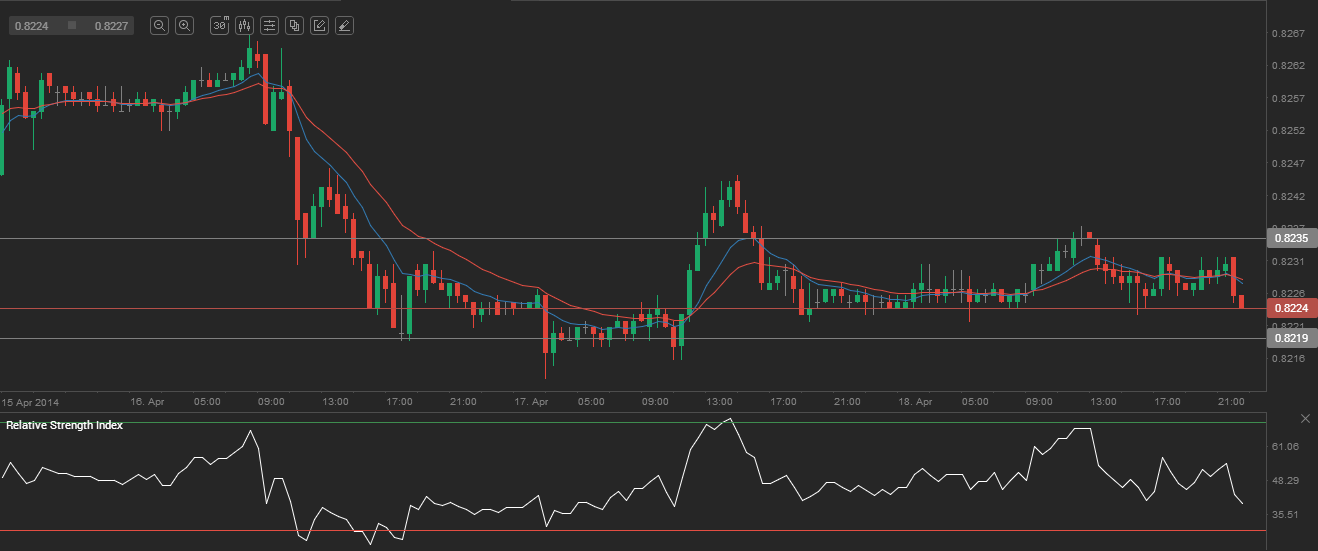
Task: Select the 0.8235 price level label
Action: pyautogui.click(x=1290, y=239)
